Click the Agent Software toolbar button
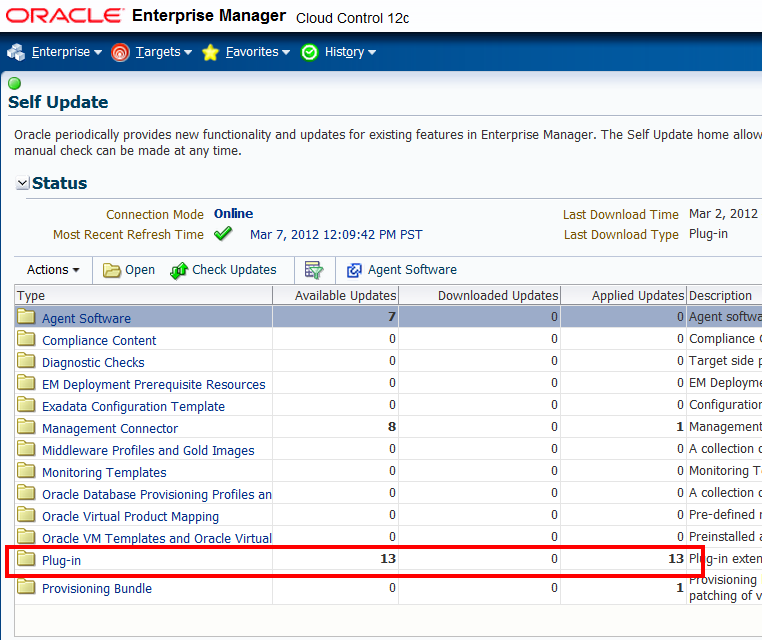This screenshot has height=640, width=762. (402, 270)
